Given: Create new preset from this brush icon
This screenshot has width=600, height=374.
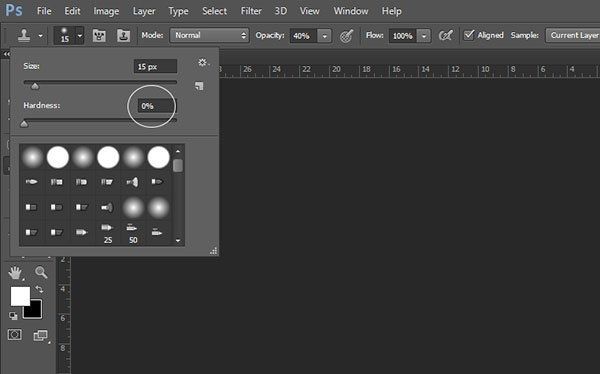Looking at the screenshot, I should click(x=199, y=86).
